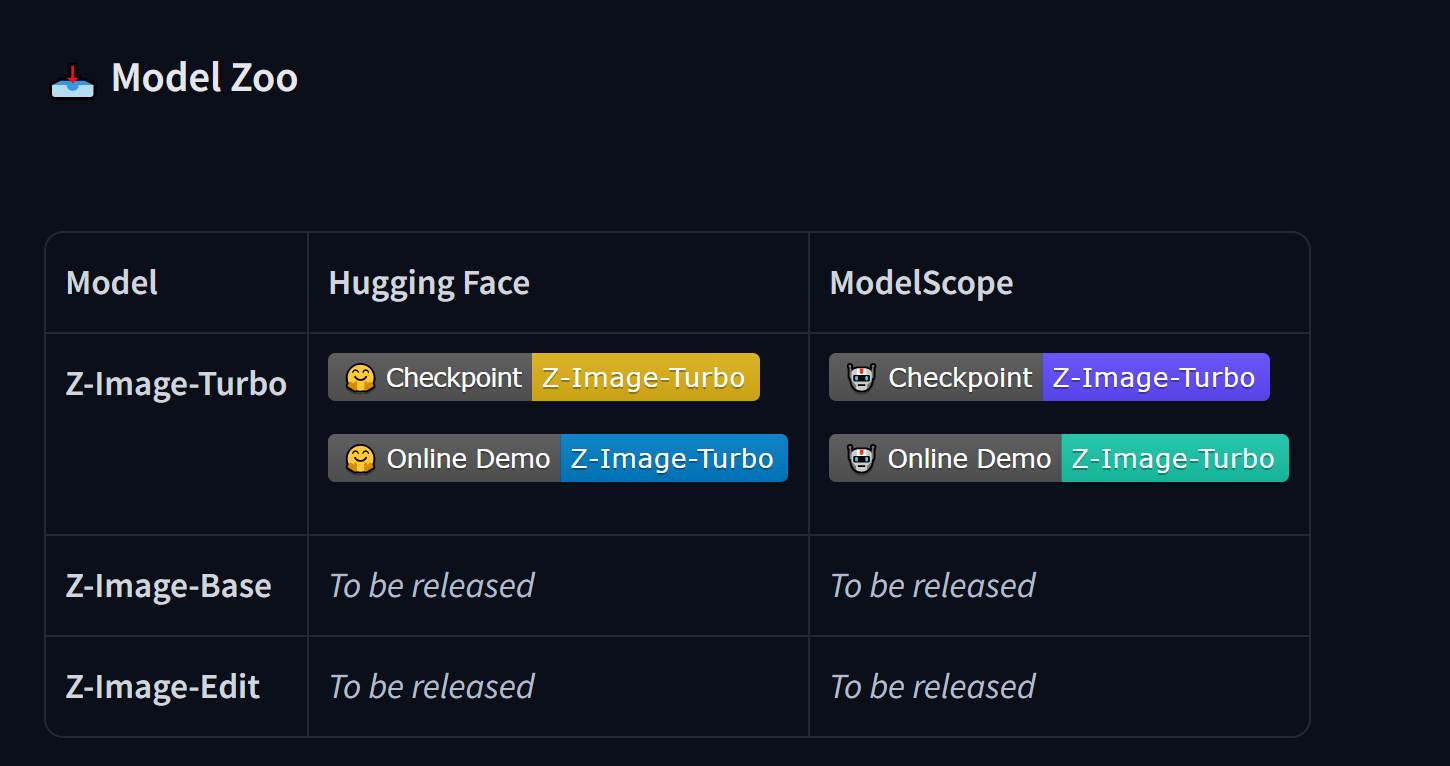Screen dimensions: 1450x766
Task: Open the blue Z-Image-Turbo Hugging Face demo badge
Action: [674, 458]
